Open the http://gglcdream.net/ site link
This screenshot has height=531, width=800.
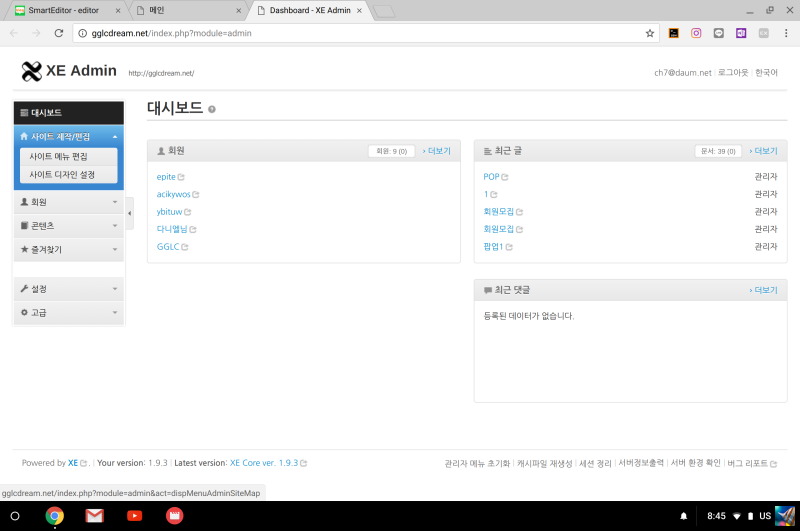click(161, 73)
